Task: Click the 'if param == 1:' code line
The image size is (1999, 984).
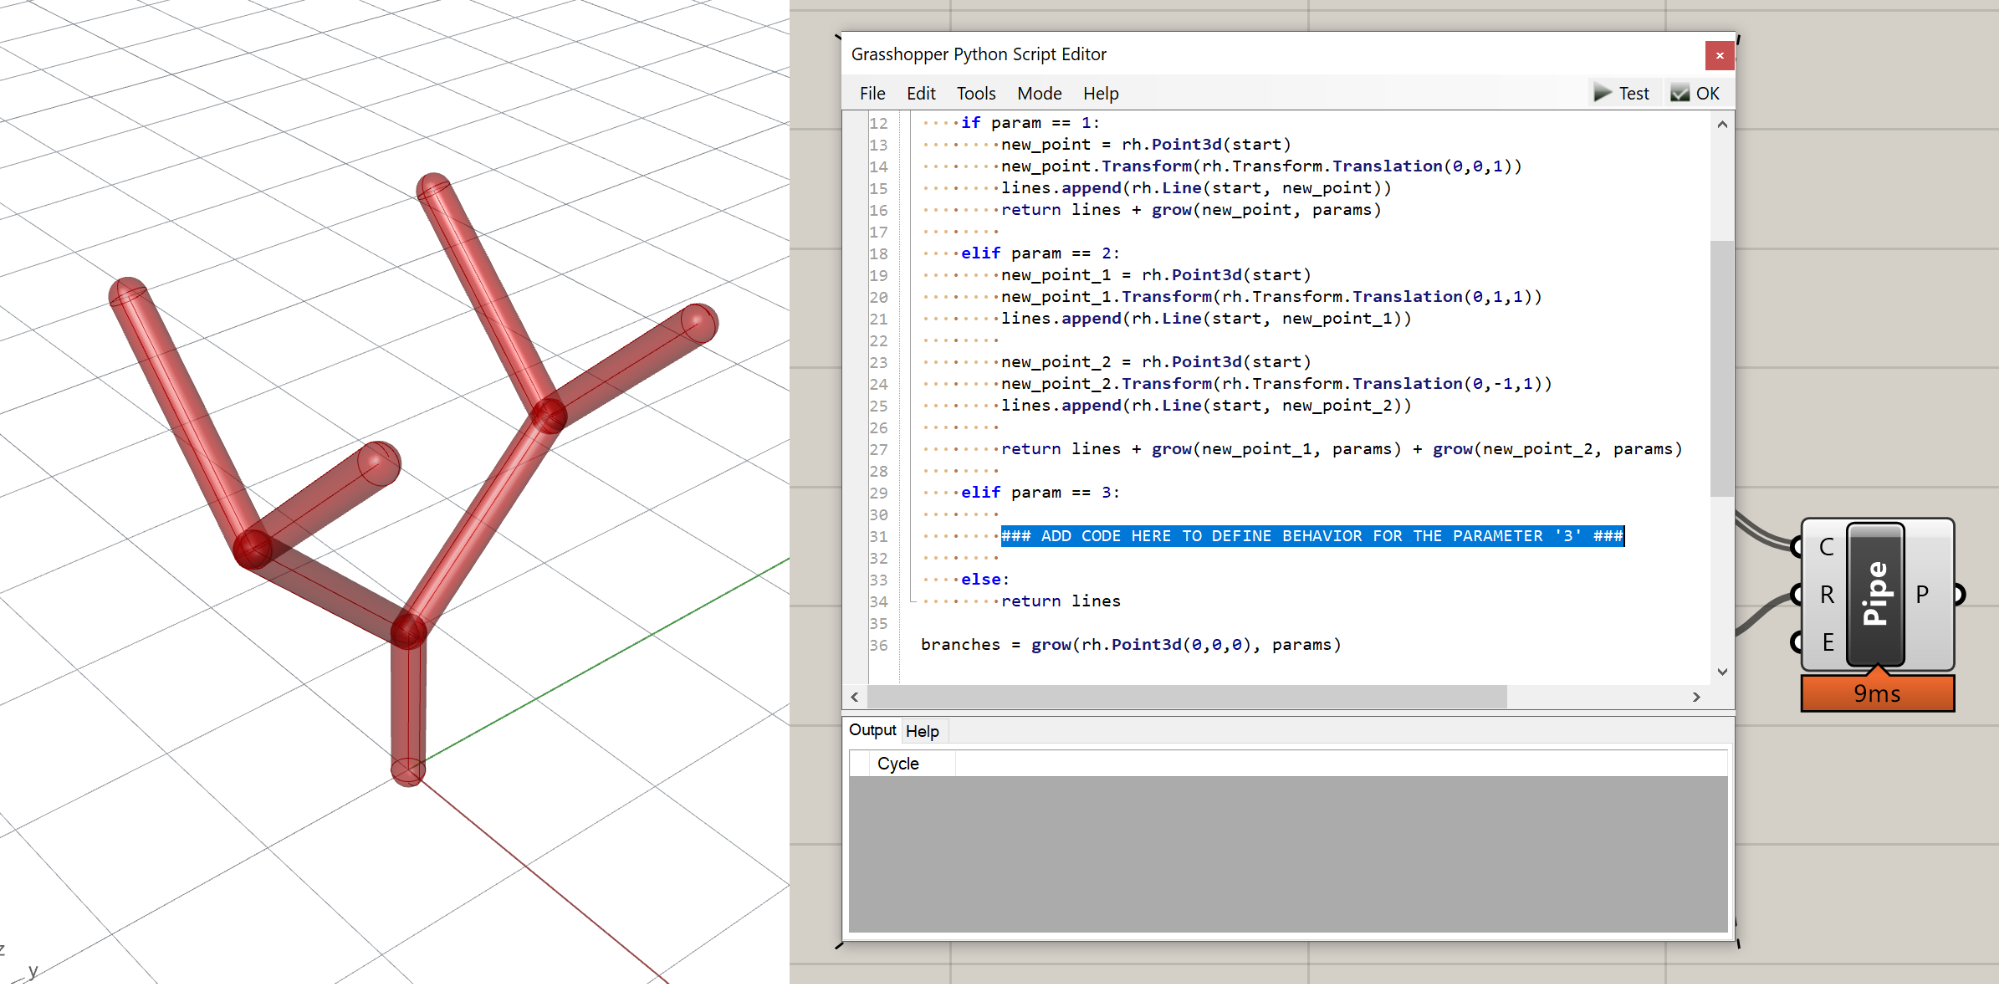Action: 1030,122
